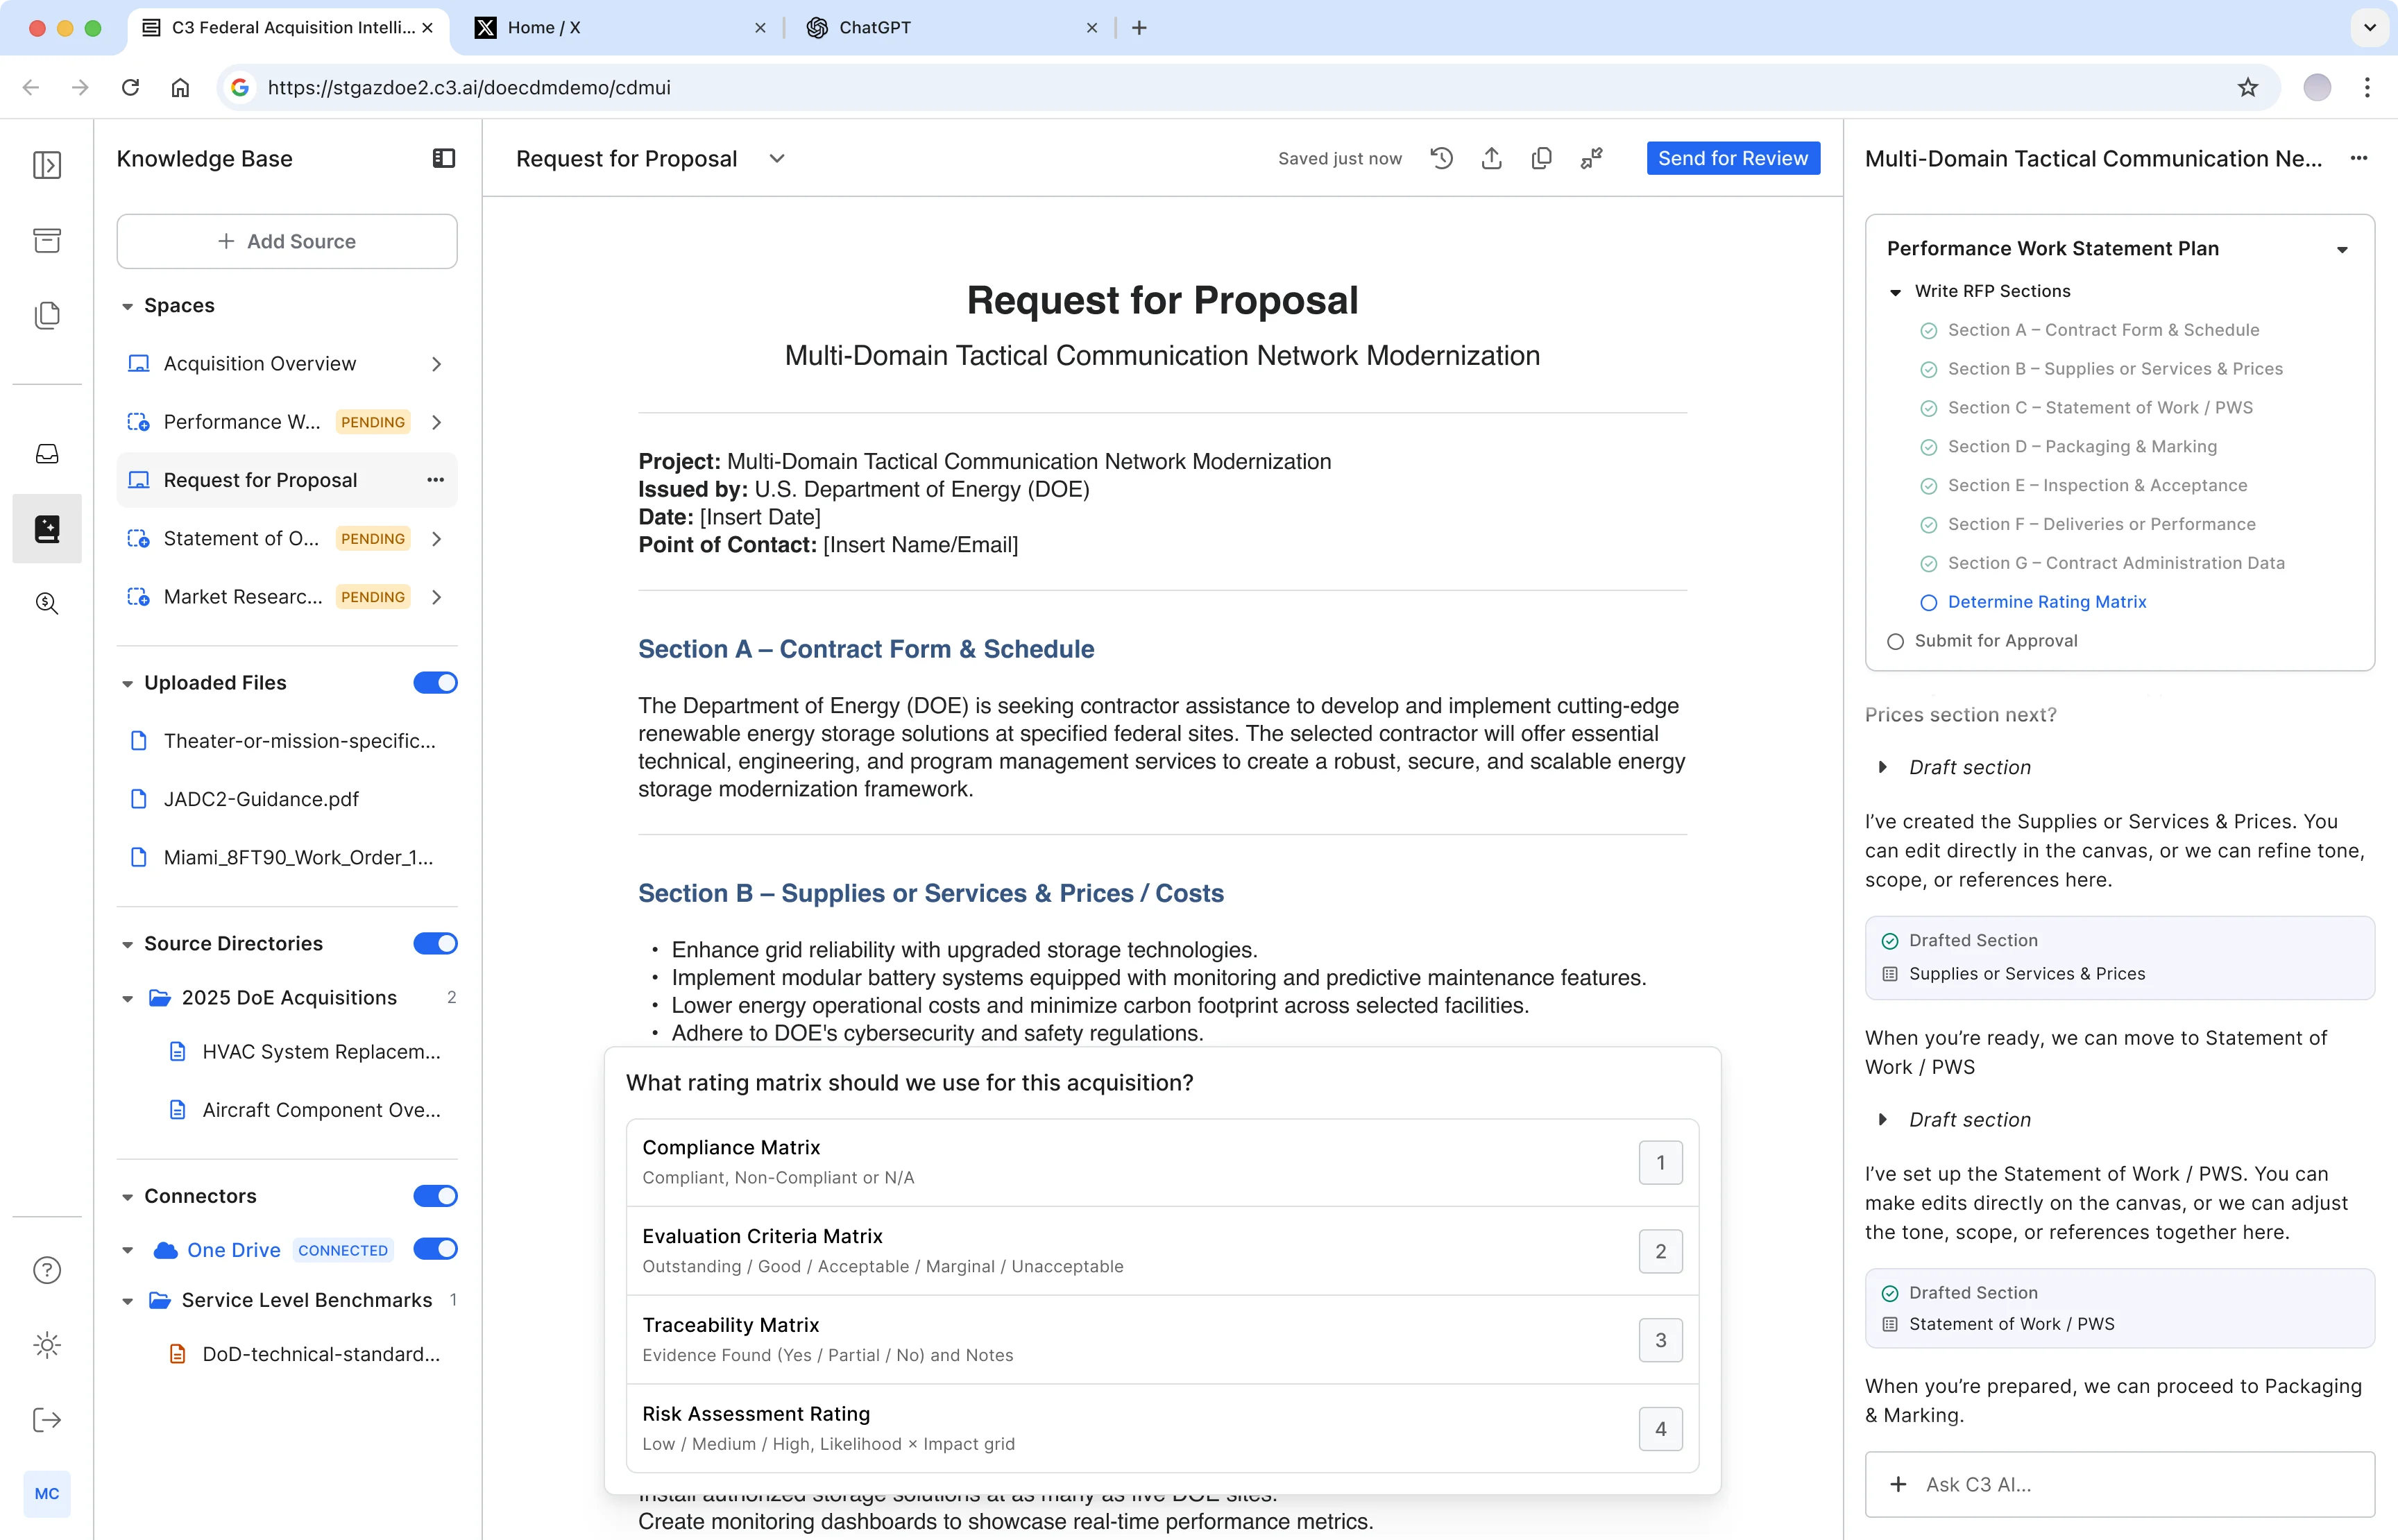Reload the page in browser
Viewport: 2398px width, 1540px height.
coord(130,87)
